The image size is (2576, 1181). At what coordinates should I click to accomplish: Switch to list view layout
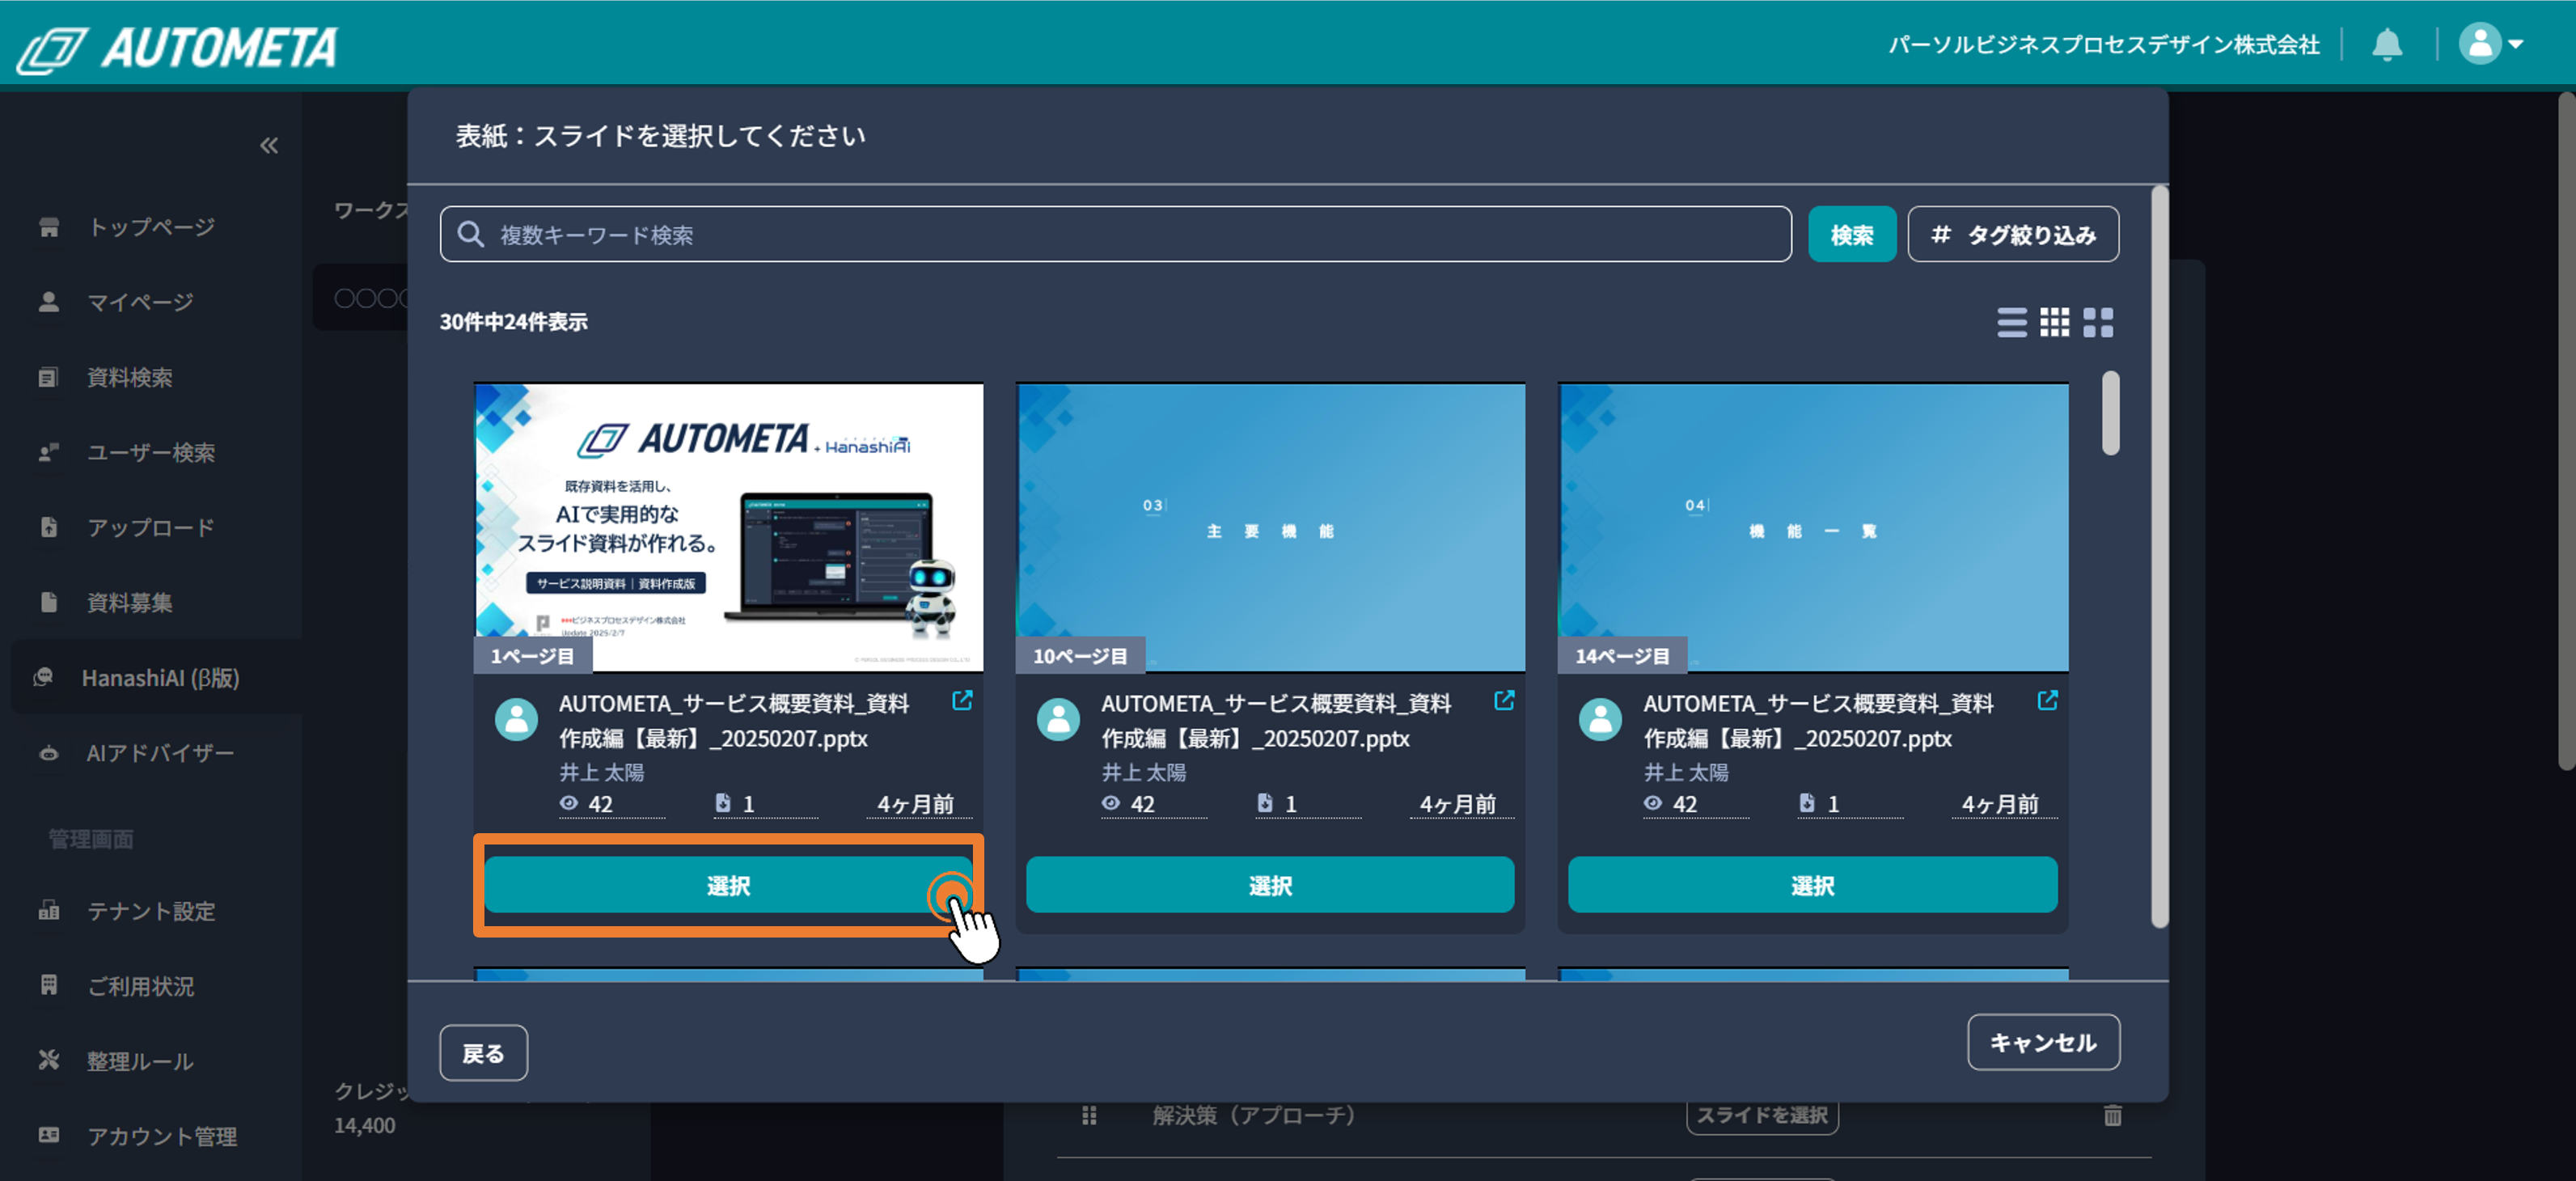point(2011,322)
